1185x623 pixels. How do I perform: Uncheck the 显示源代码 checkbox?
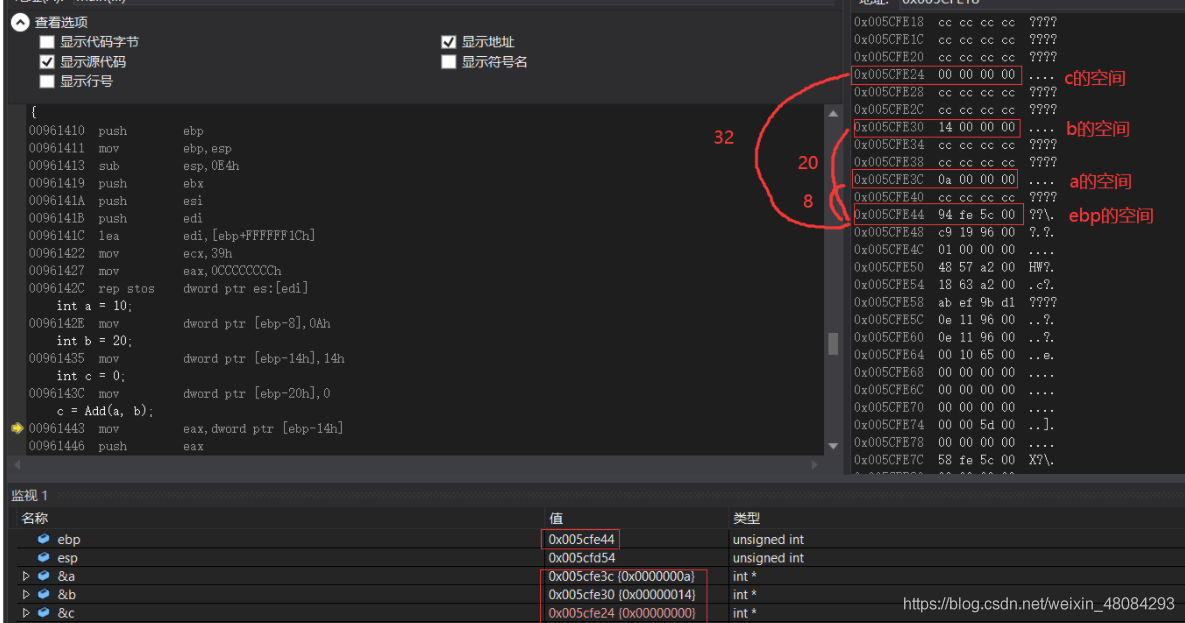(x=47, y=62)
